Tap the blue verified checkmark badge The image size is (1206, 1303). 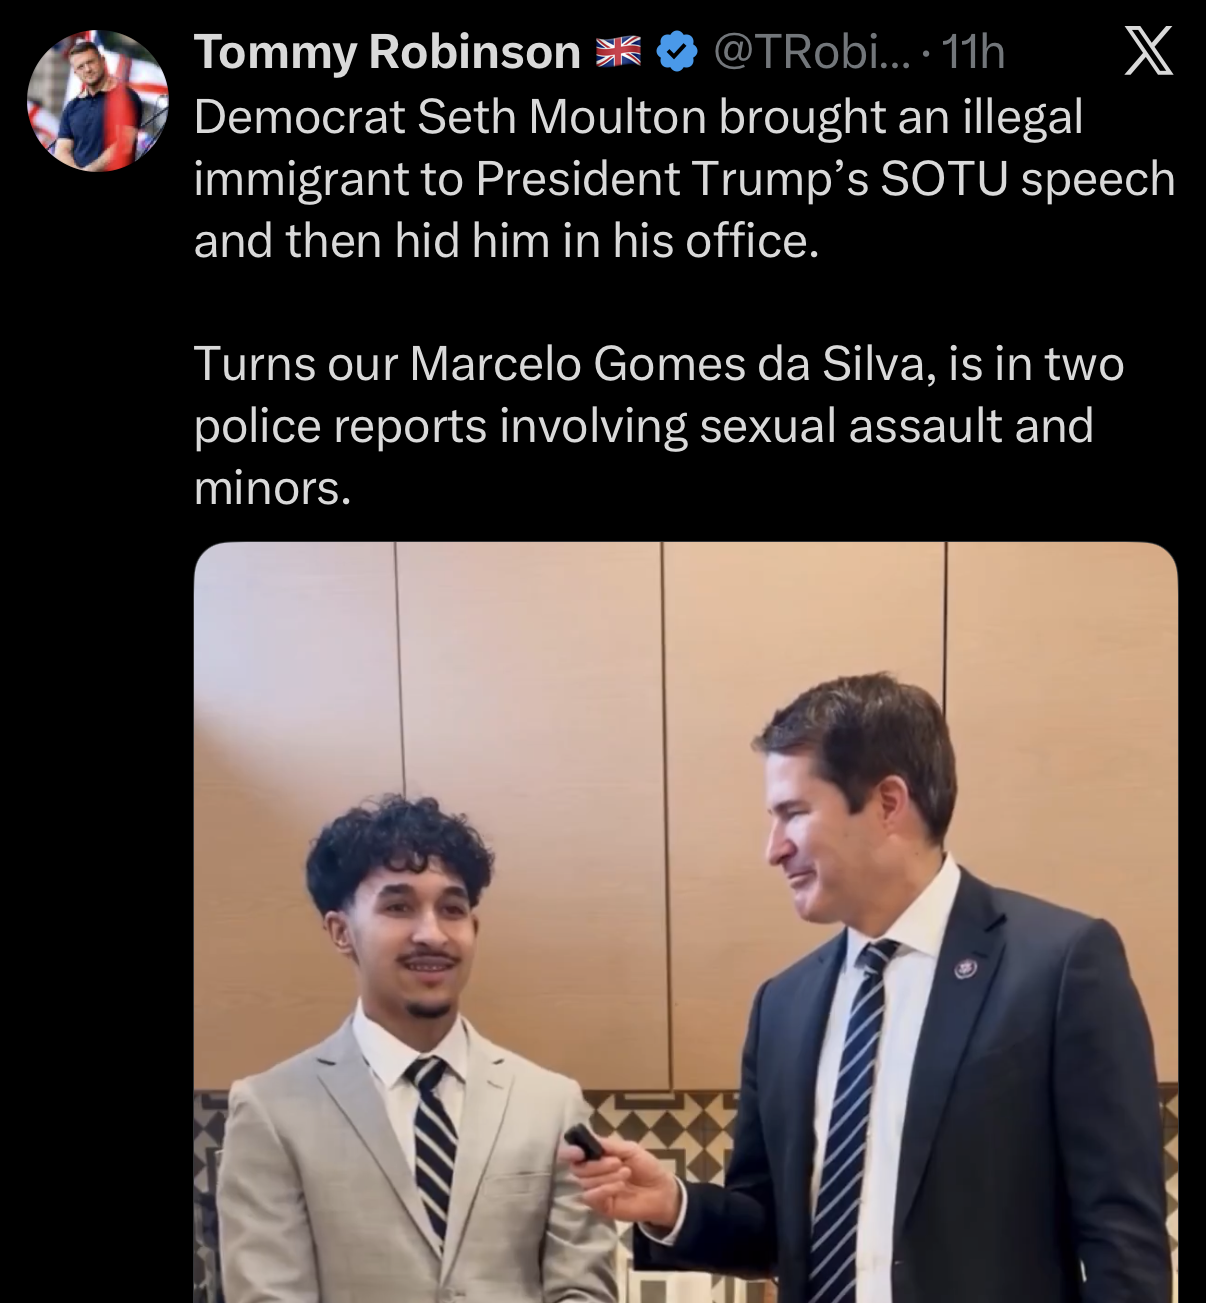coord(677,52)
